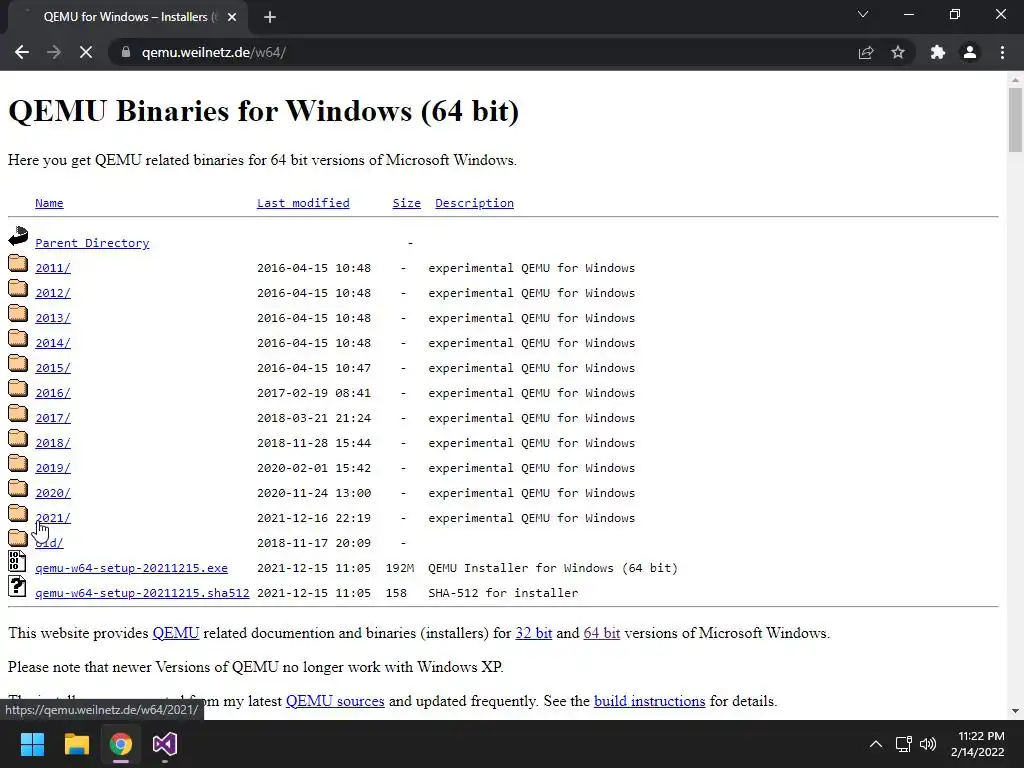Open the Chrome profile avatar icon
Image resolution: width=1024 pixels, height=768 pixels.
[970, 52]
